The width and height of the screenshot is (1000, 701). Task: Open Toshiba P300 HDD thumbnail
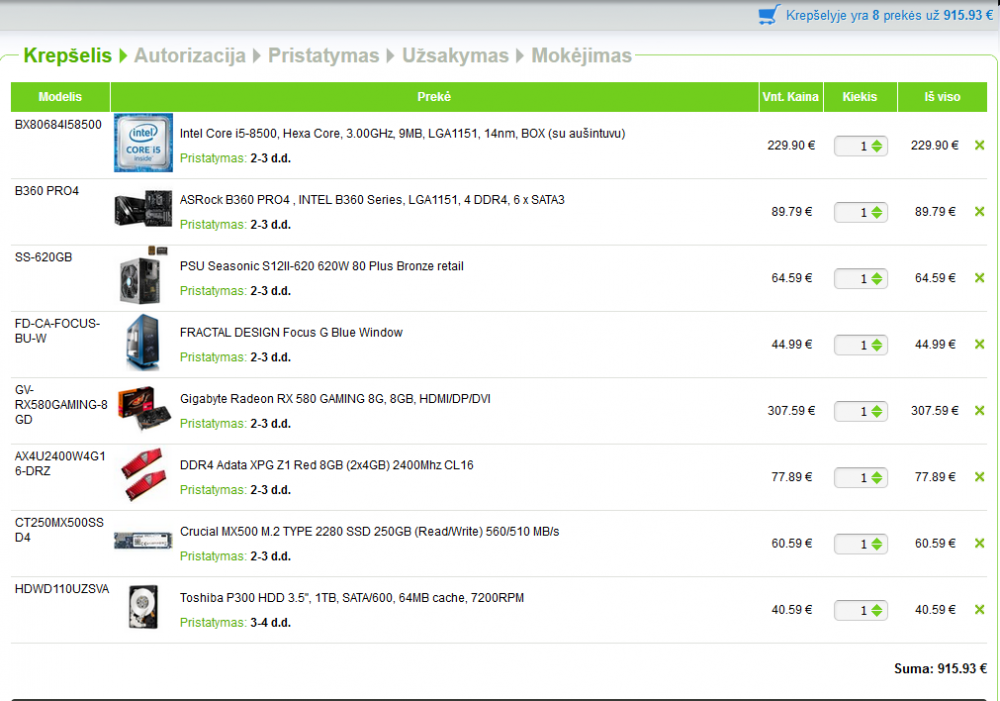[x=143, y=607]
